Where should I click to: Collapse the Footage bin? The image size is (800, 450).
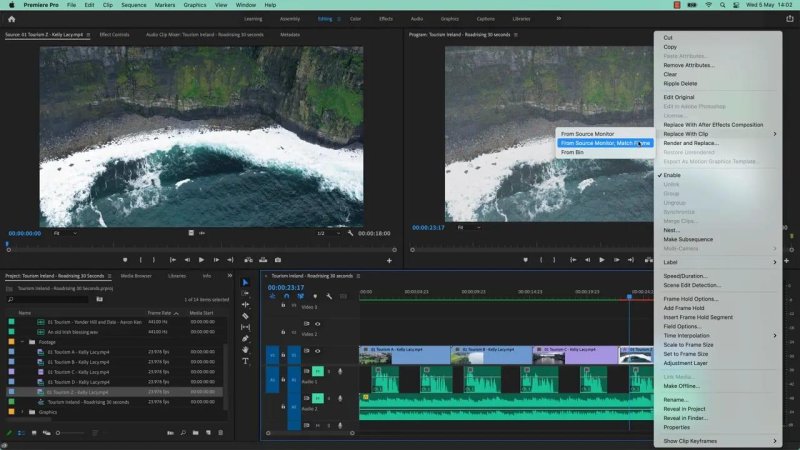[22, 342]
